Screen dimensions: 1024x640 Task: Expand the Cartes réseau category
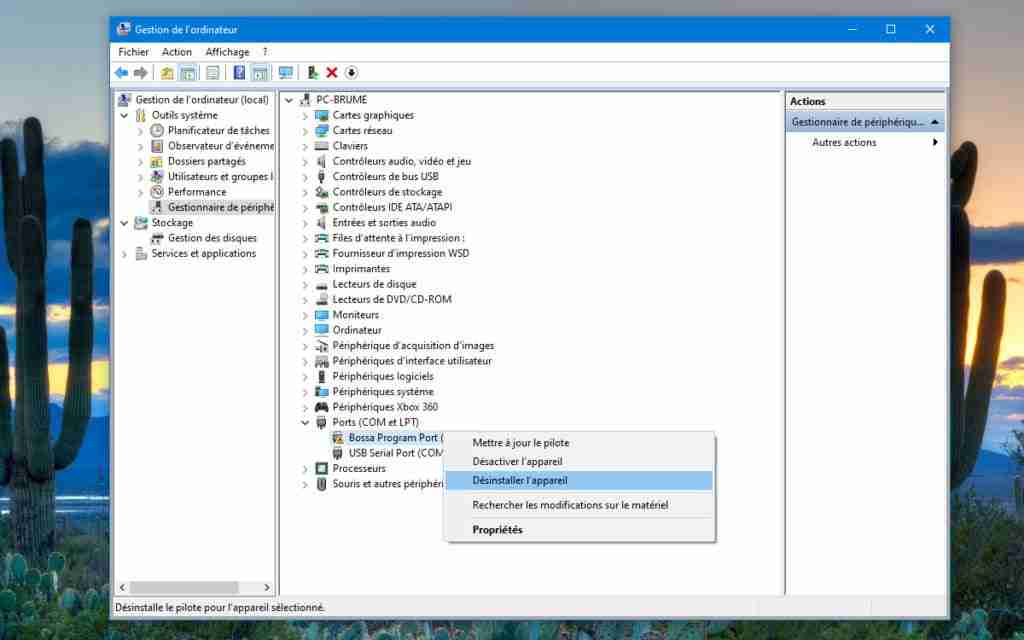(306, 130)
